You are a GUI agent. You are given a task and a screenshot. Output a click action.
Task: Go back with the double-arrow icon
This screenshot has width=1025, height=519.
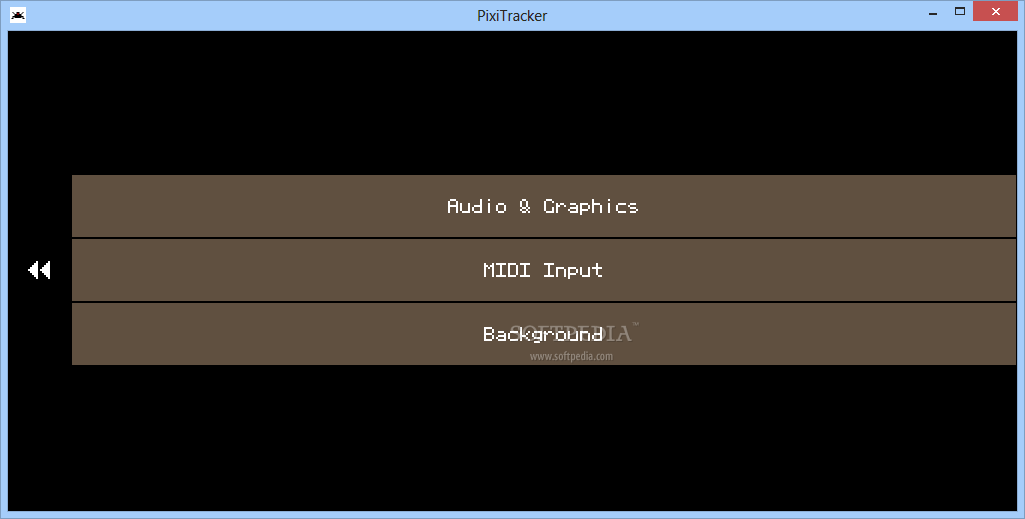coord(39,270)
